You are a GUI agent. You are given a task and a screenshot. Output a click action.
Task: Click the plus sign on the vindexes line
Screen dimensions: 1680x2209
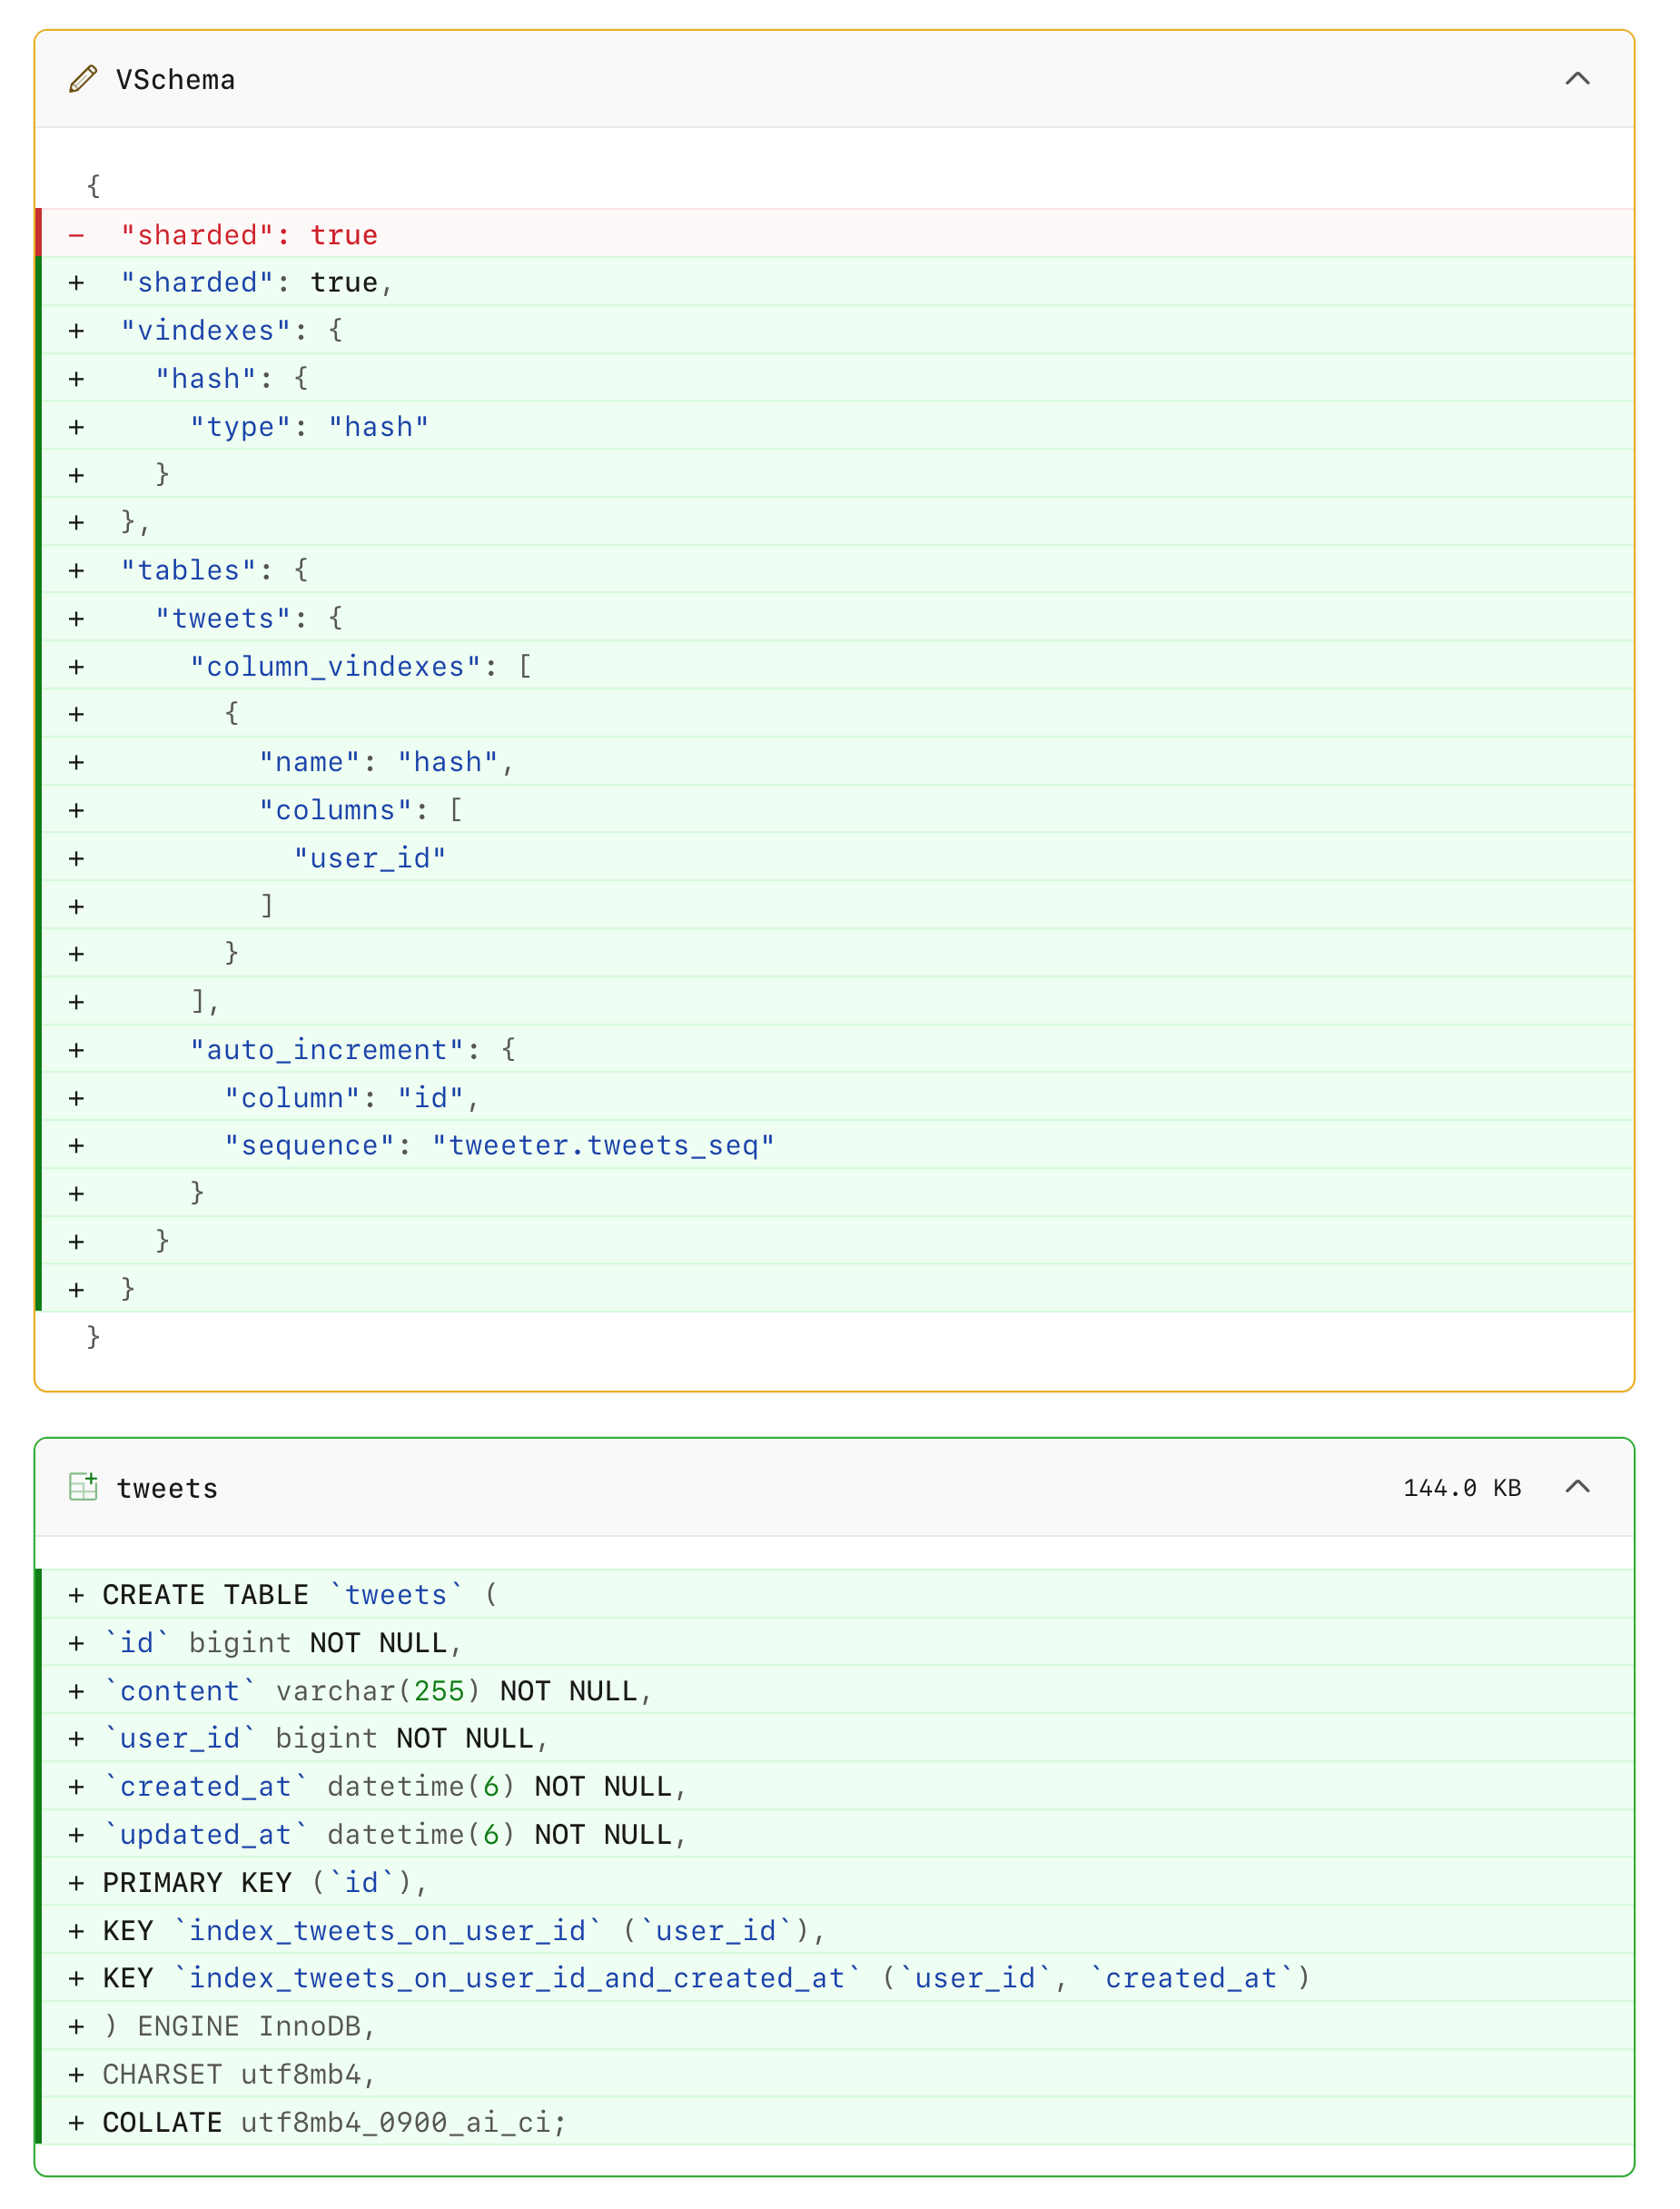tap(77, 330)
